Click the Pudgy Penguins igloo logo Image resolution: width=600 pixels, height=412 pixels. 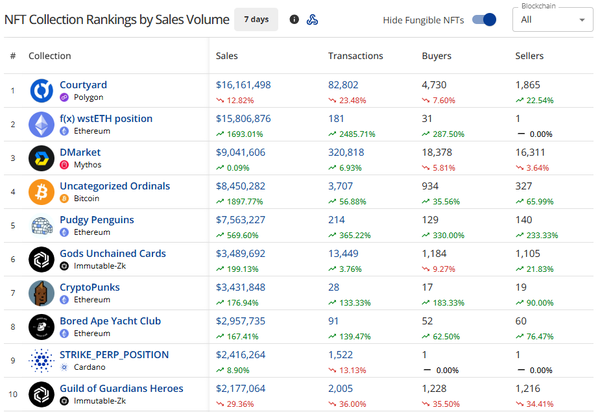41,226
